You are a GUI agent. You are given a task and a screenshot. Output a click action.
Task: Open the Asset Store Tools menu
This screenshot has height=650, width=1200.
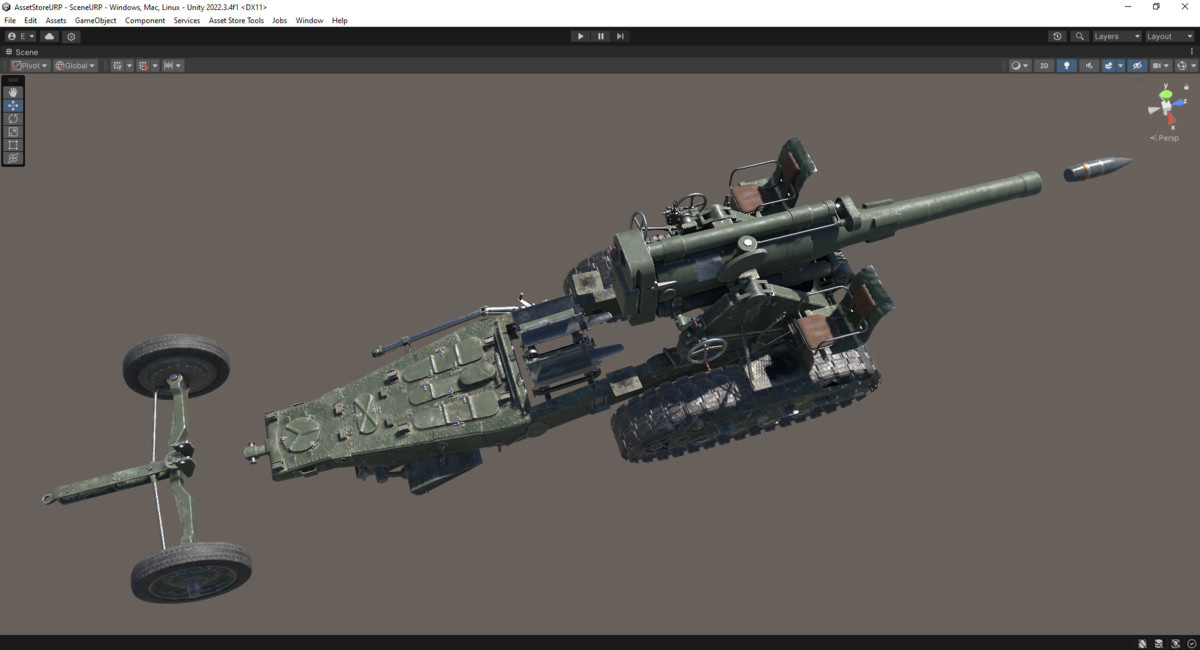pos(236,19)
